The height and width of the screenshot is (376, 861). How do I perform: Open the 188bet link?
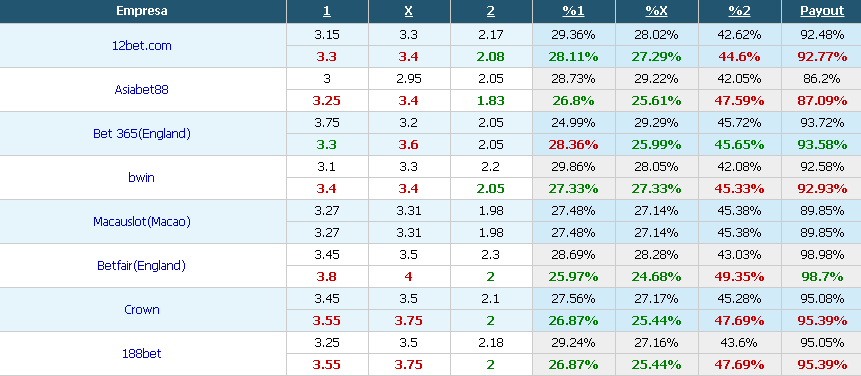(x=142, y=353)
